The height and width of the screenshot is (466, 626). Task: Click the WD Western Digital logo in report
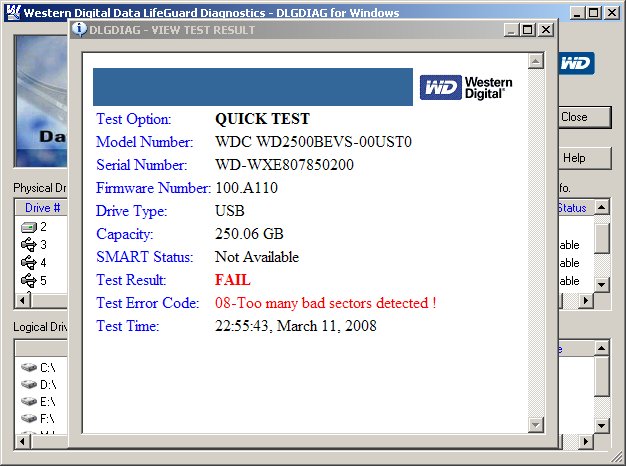tap(466, 87)
